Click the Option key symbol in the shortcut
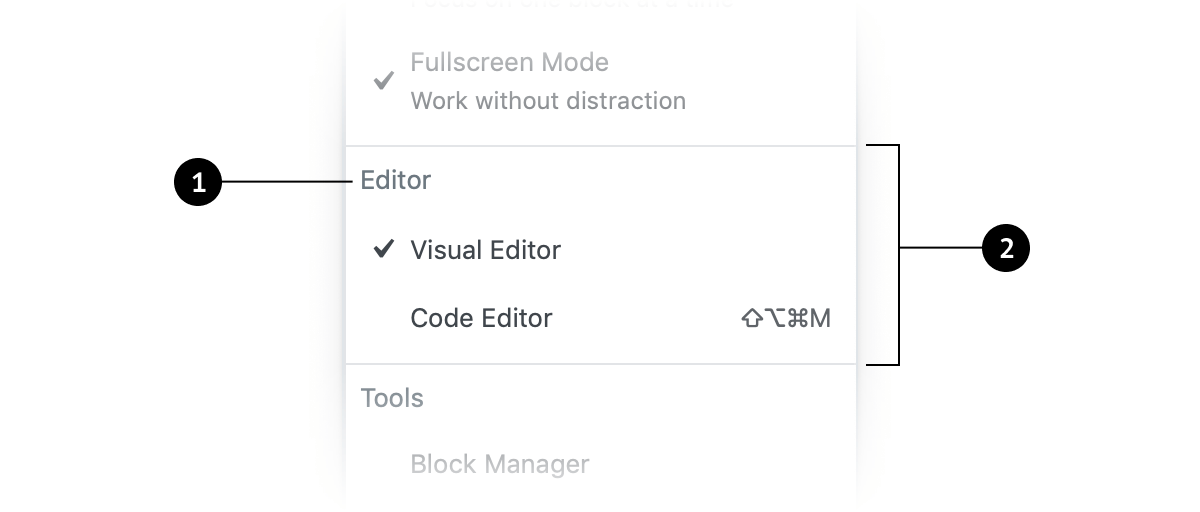 tap(773, 319)
